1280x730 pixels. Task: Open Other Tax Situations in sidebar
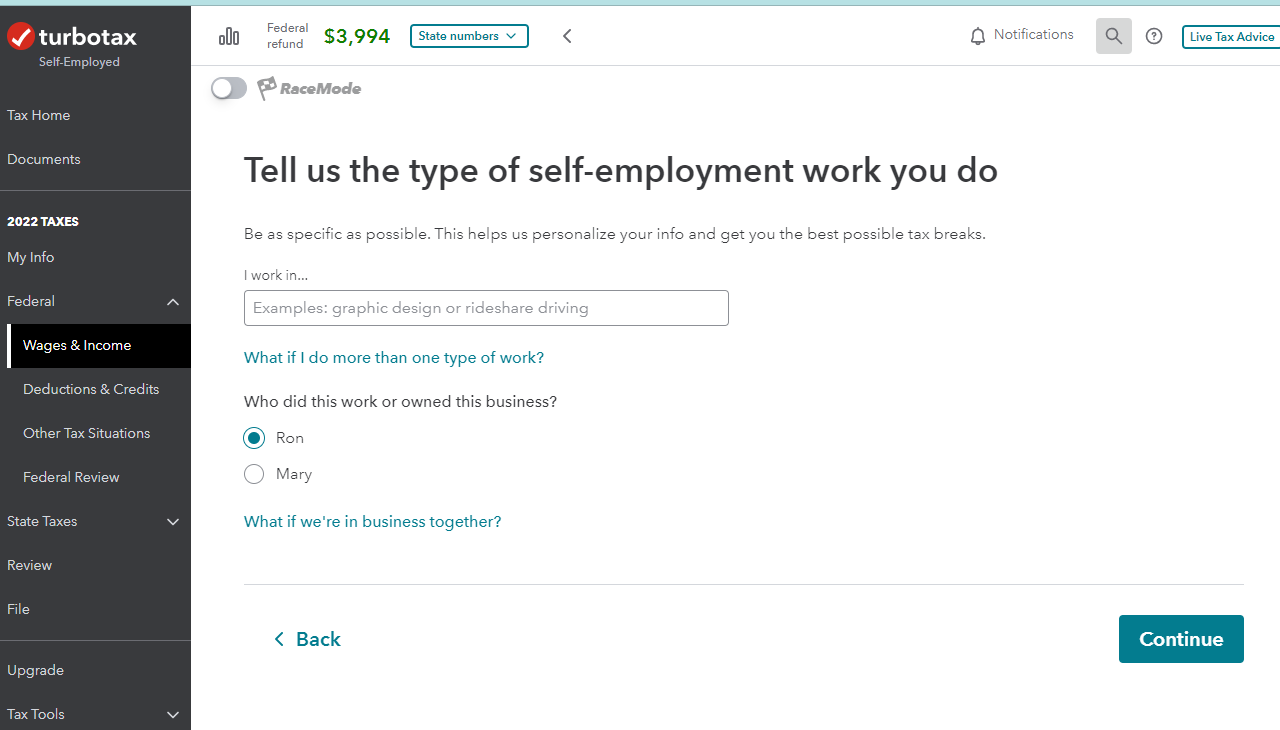pos(87,433)
